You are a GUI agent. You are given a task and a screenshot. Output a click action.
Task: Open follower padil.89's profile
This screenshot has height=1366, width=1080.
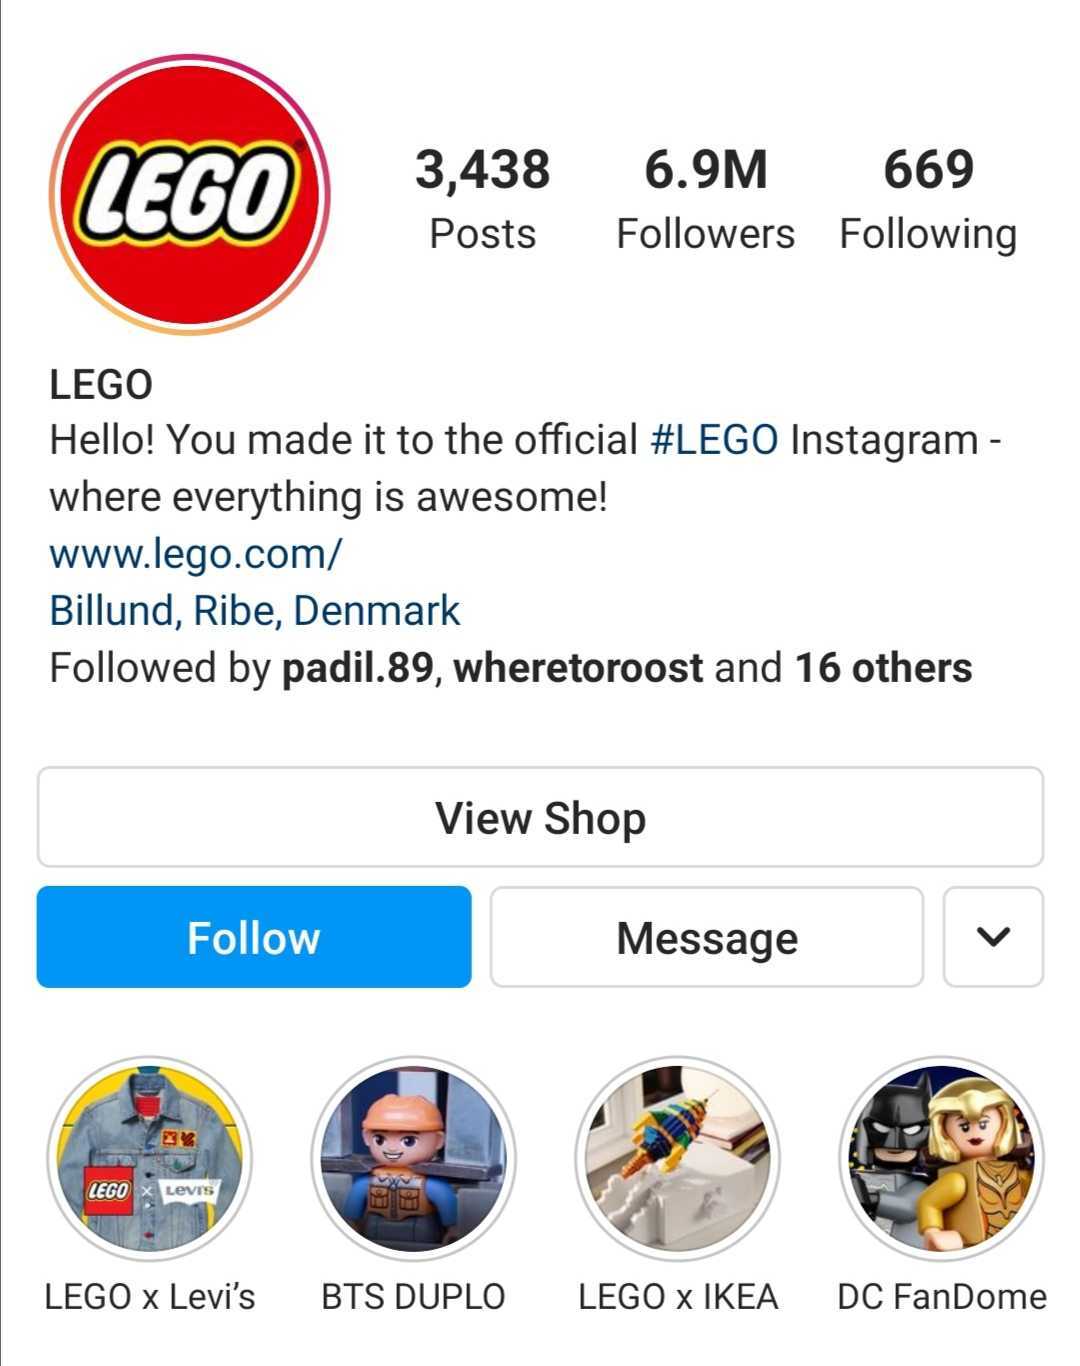point(358,668)
